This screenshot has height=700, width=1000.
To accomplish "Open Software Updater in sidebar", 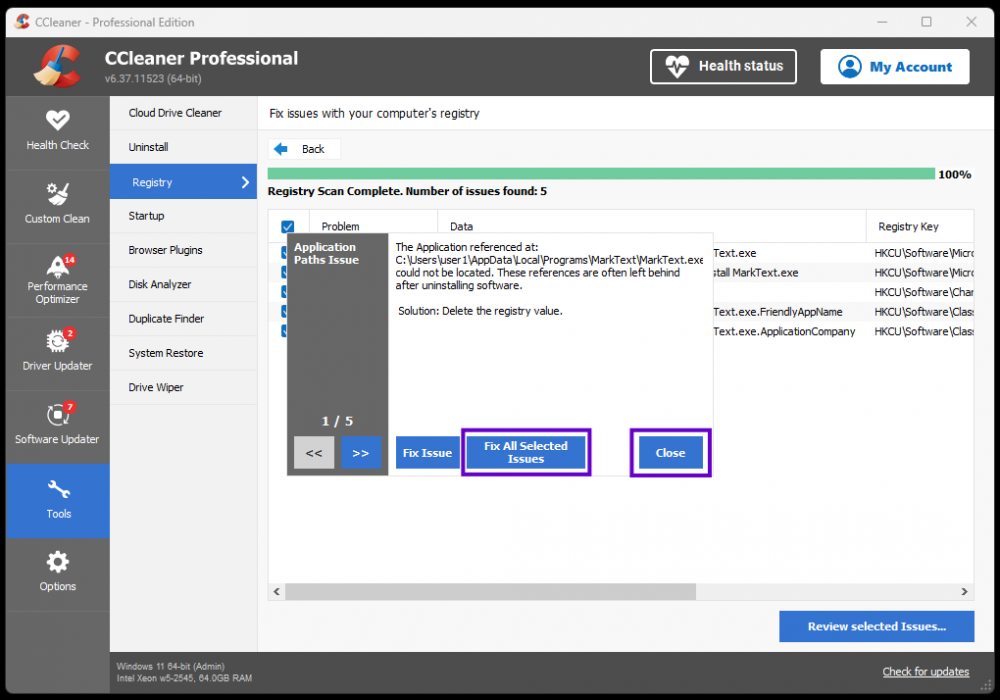I will pyautogui.click(x=57, y=427).
